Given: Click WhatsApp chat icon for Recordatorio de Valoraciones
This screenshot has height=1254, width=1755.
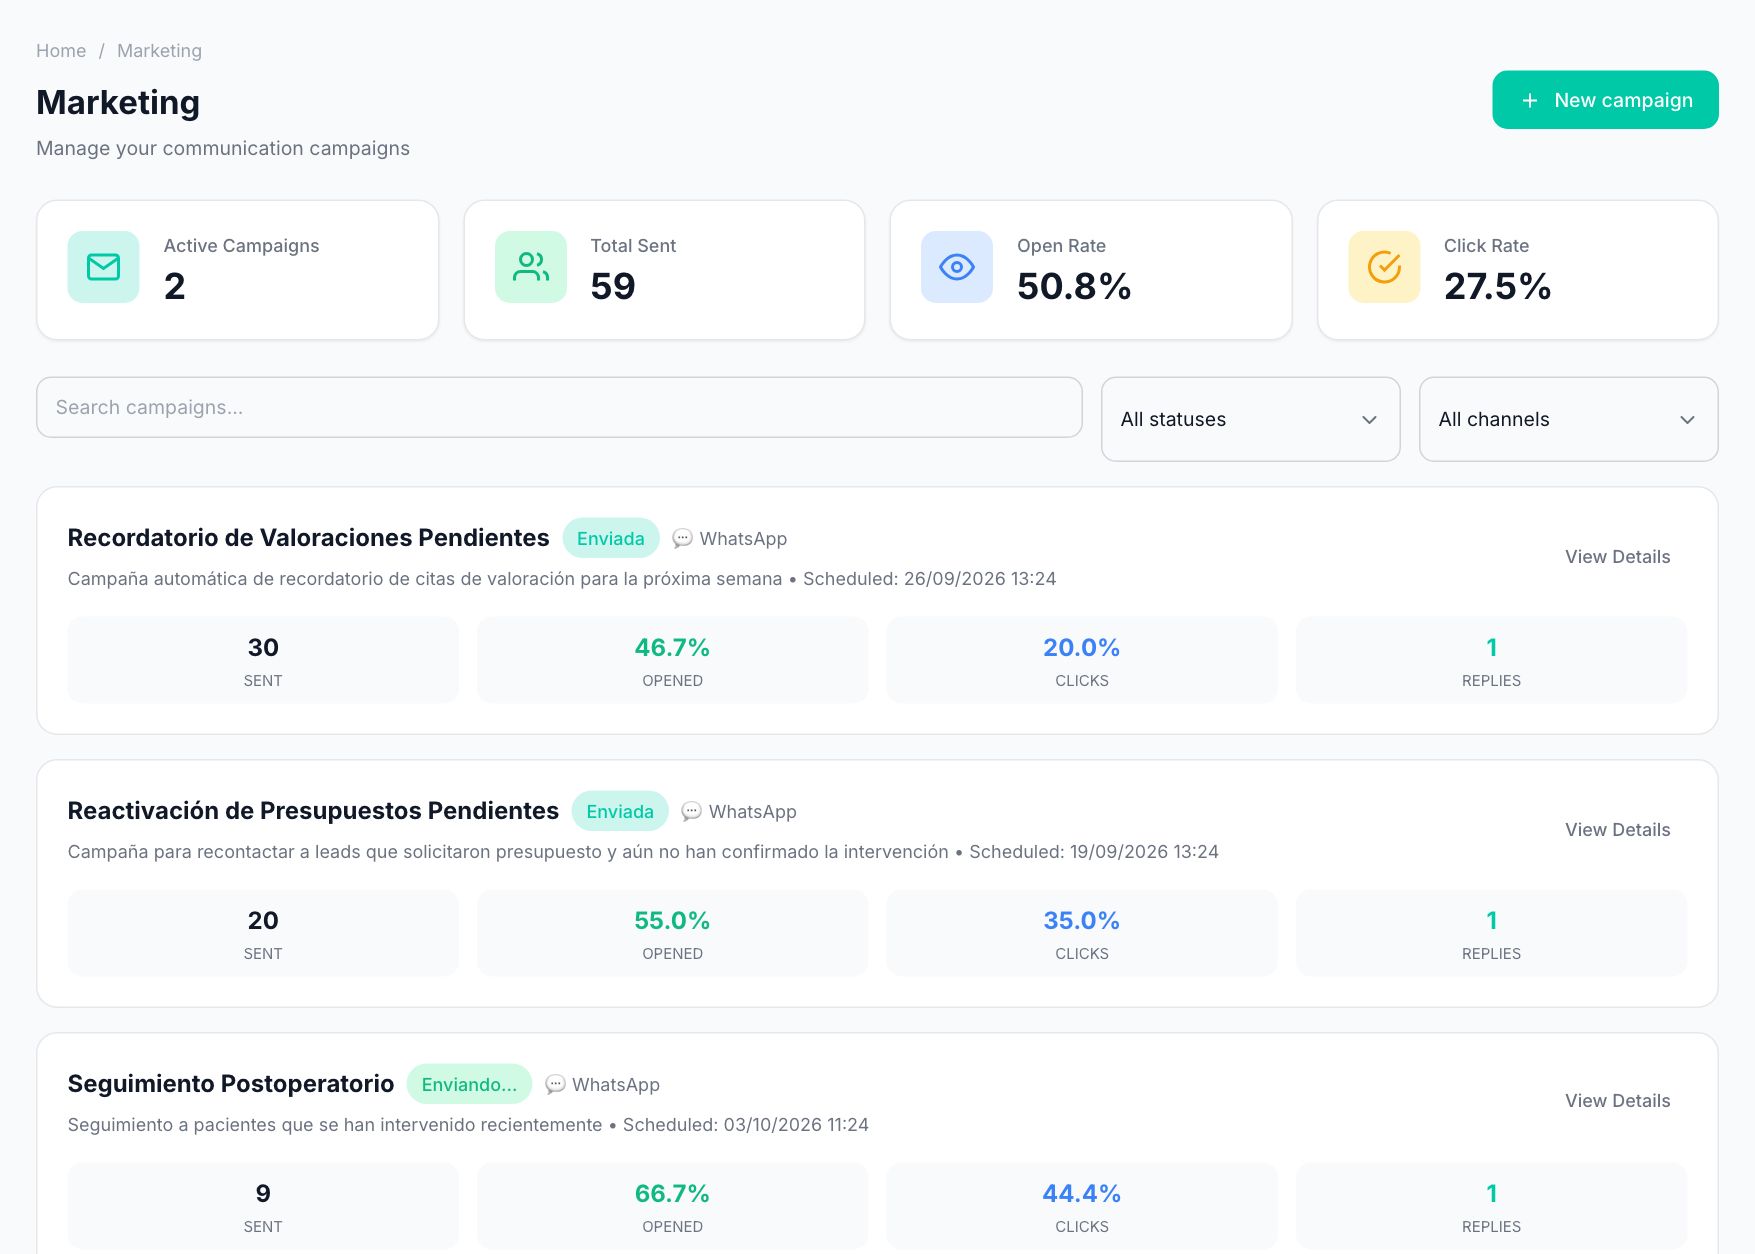Looking at the screenshot, I should tap(682, 538).
